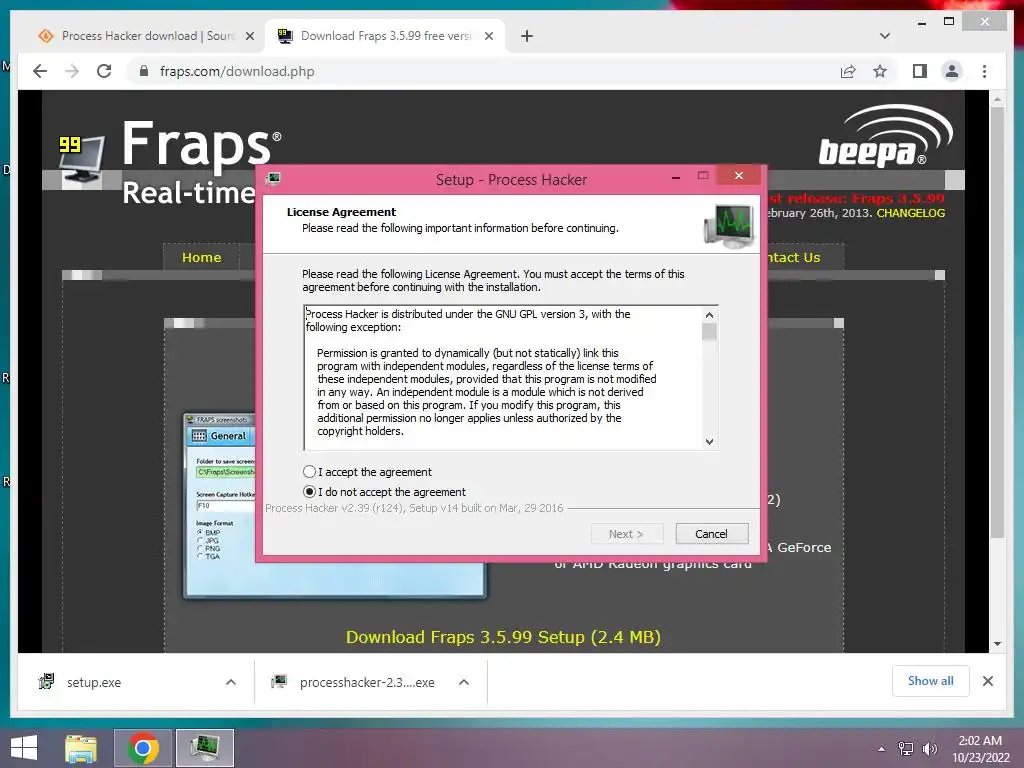Screen dimensions: 1024x768
Task: Click the beepa logo
Action: (x=885, y=136)
